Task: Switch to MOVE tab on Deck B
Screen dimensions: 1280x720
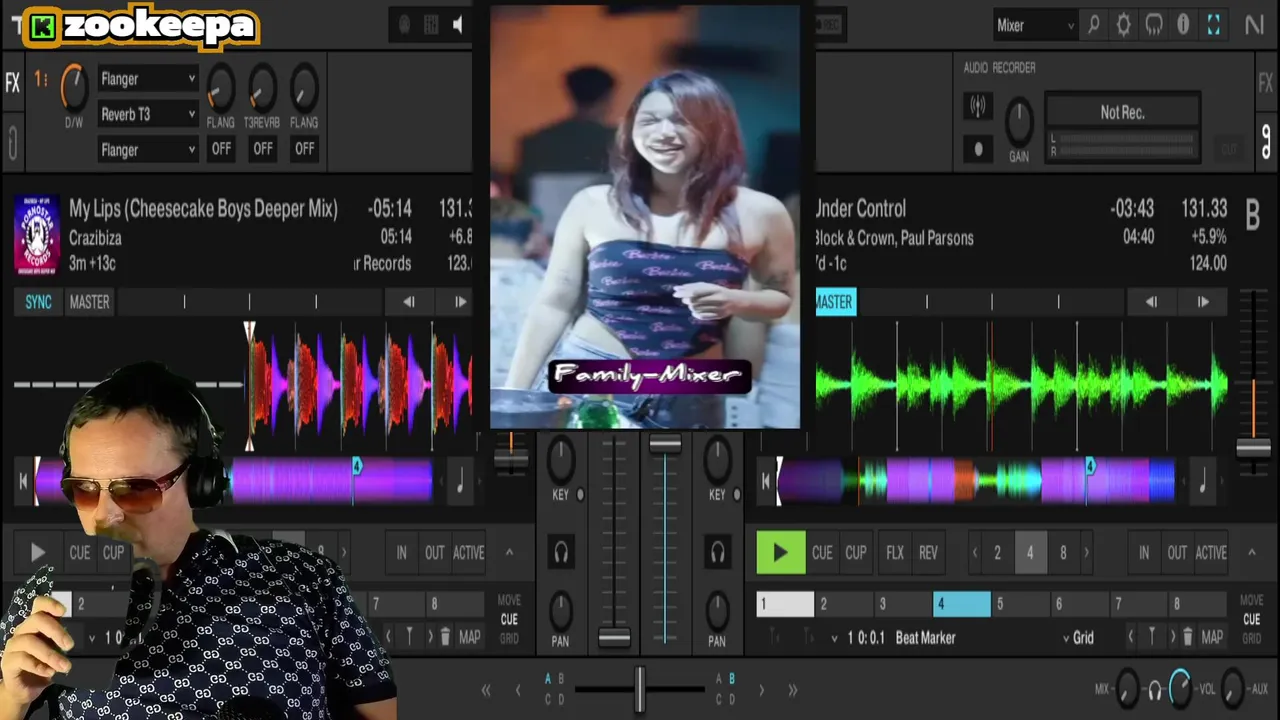Action: (x=1252, y=601)
